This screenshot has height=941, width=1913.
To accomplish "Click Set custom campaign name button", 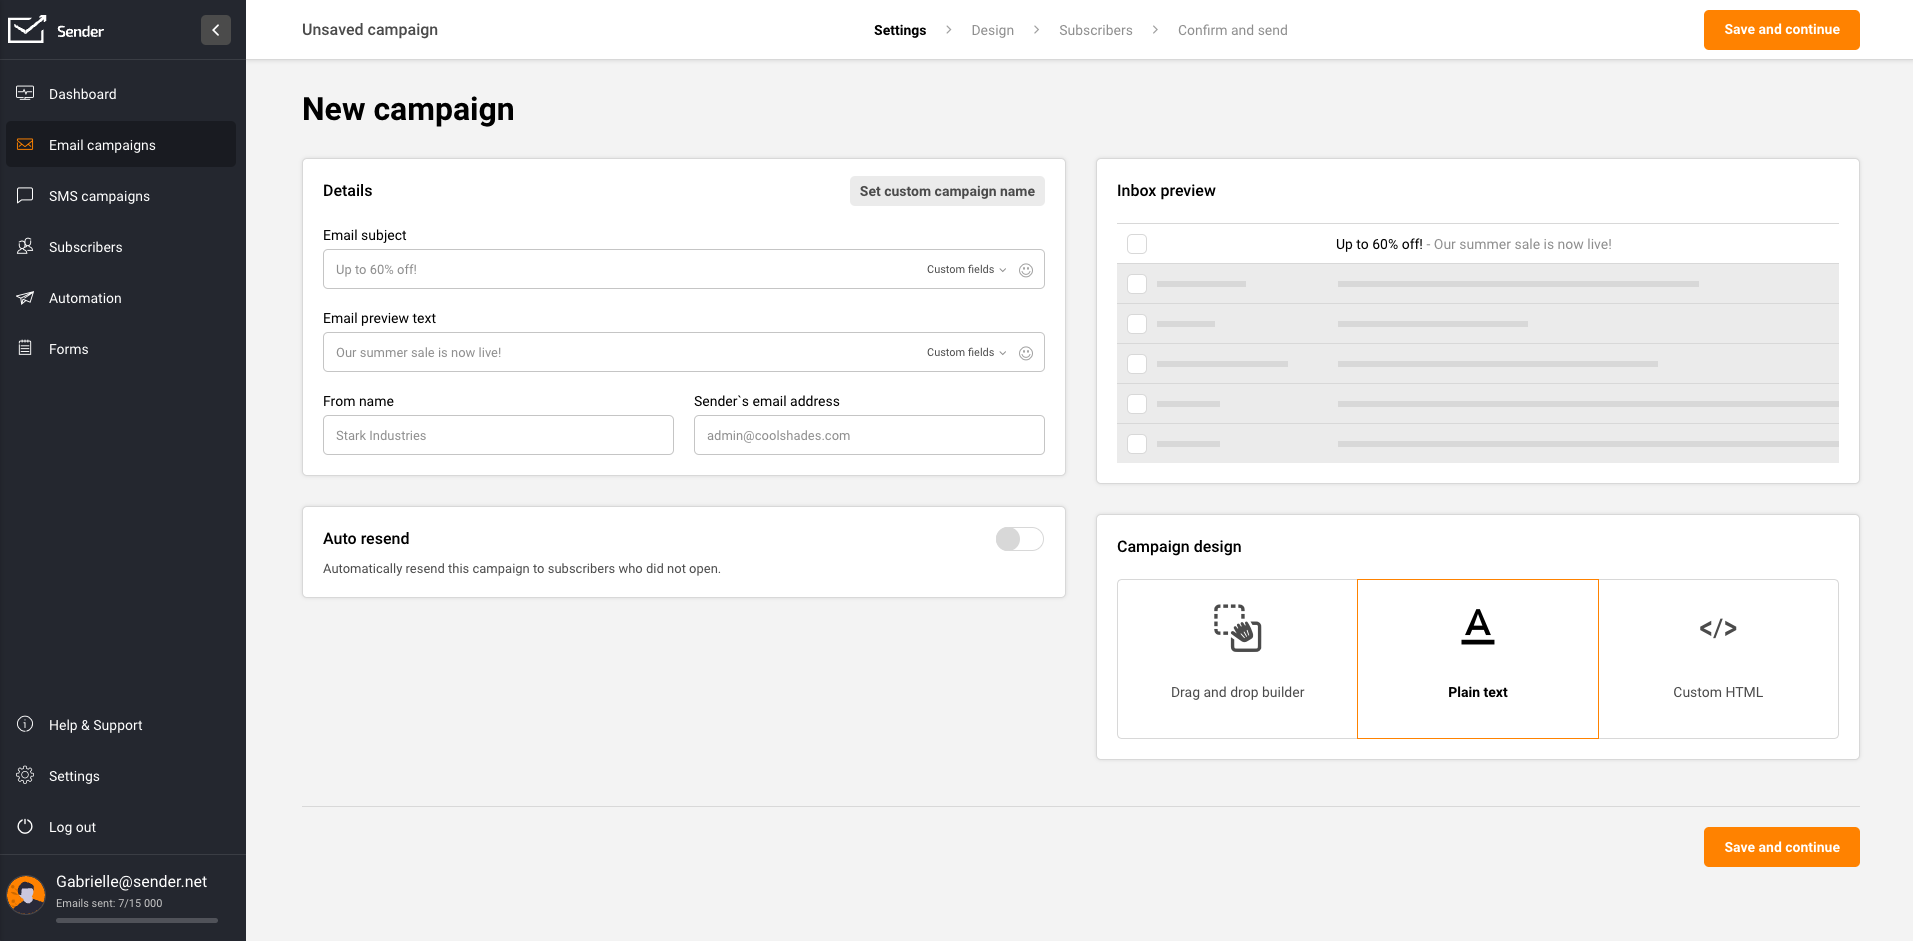I will coord(946,191).
